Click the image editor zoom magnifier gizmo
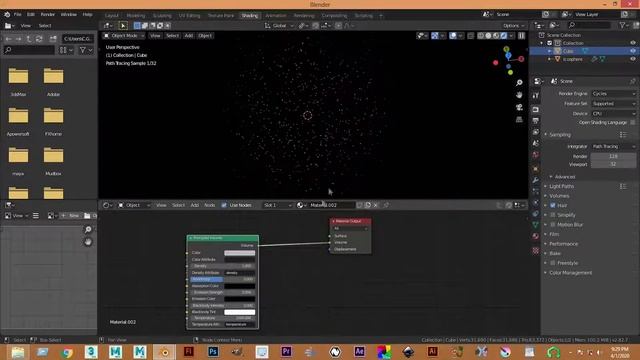 [88, 229]
